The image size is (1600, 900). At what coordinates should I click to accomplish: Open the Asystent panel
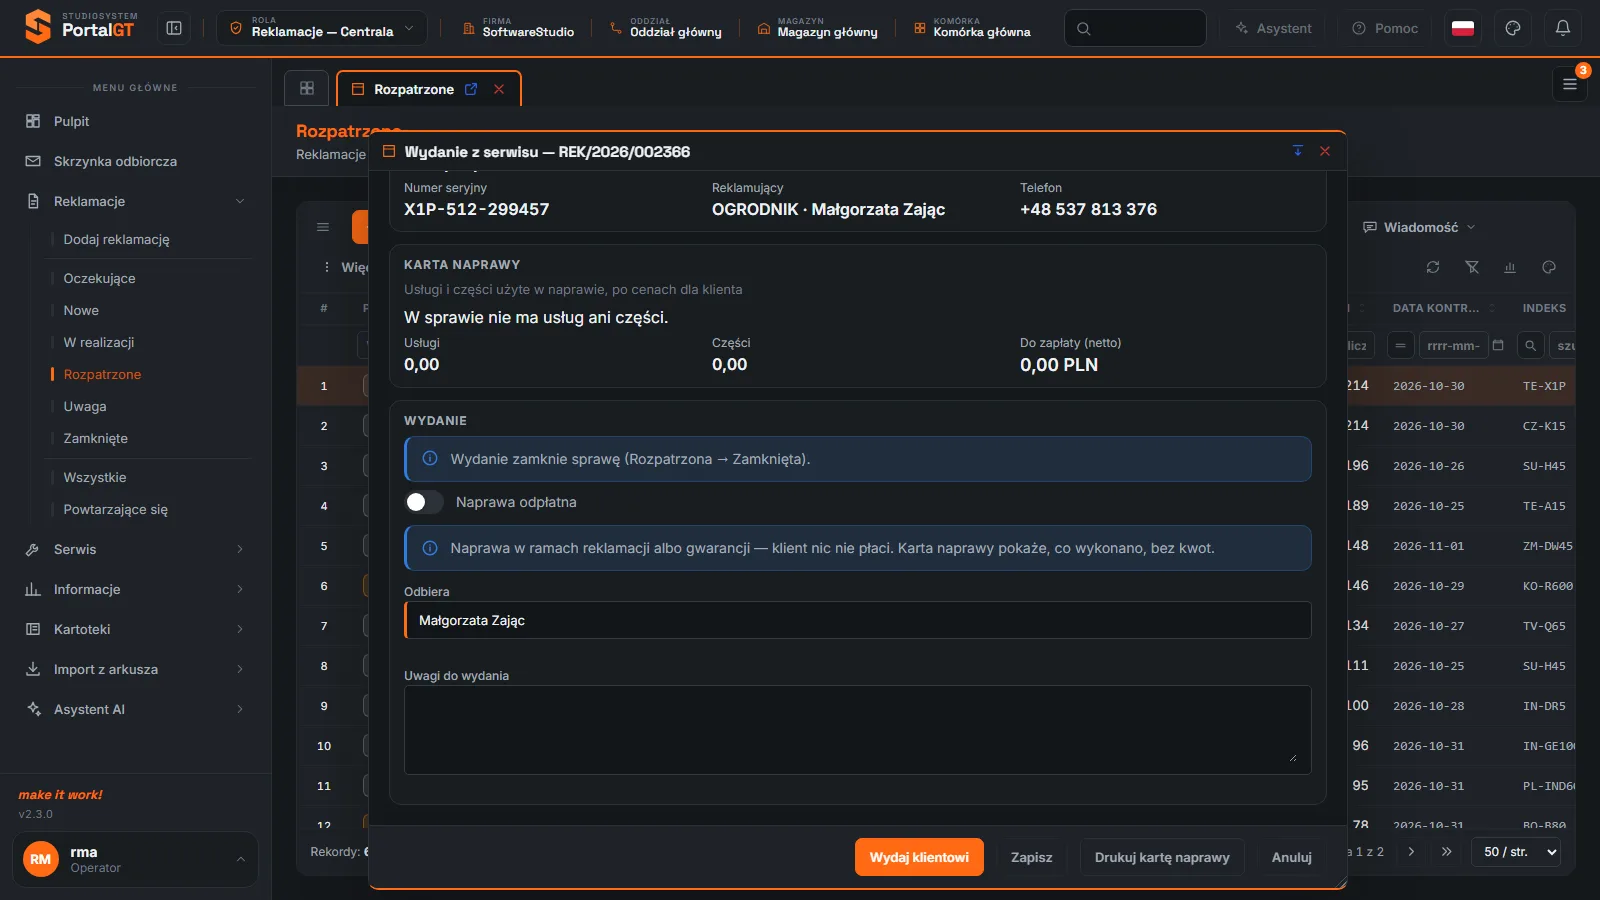[x=1273, y=29]
